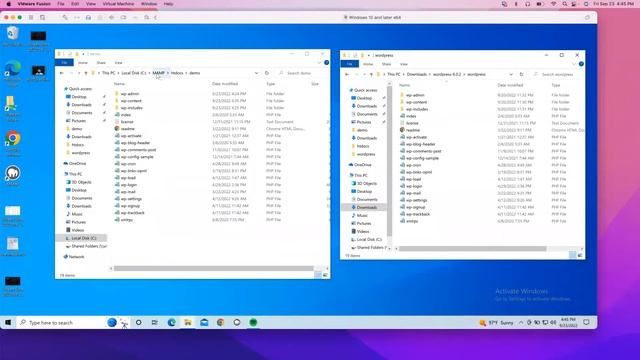
Task: Go up one folder level in the wordpress window
Action: (x=371, y=74)
